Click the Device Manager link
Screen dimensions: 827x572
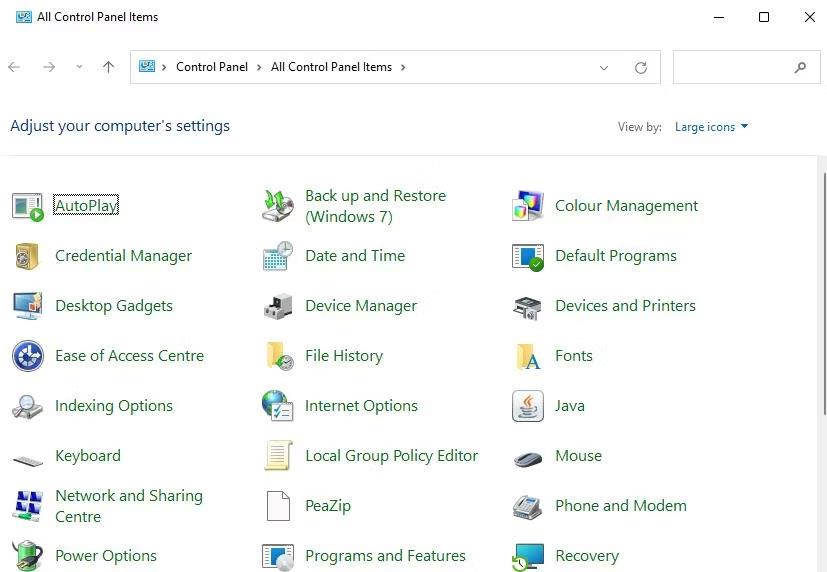click(x=361, y=306)
